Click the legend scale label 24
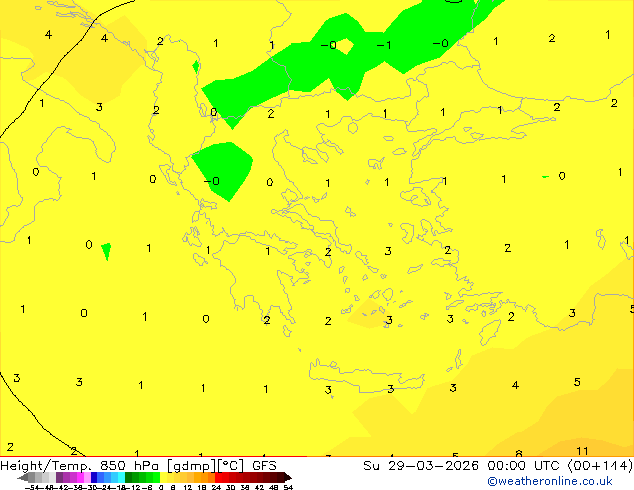Viewport: 634px width, 490px height. [216, 487]
